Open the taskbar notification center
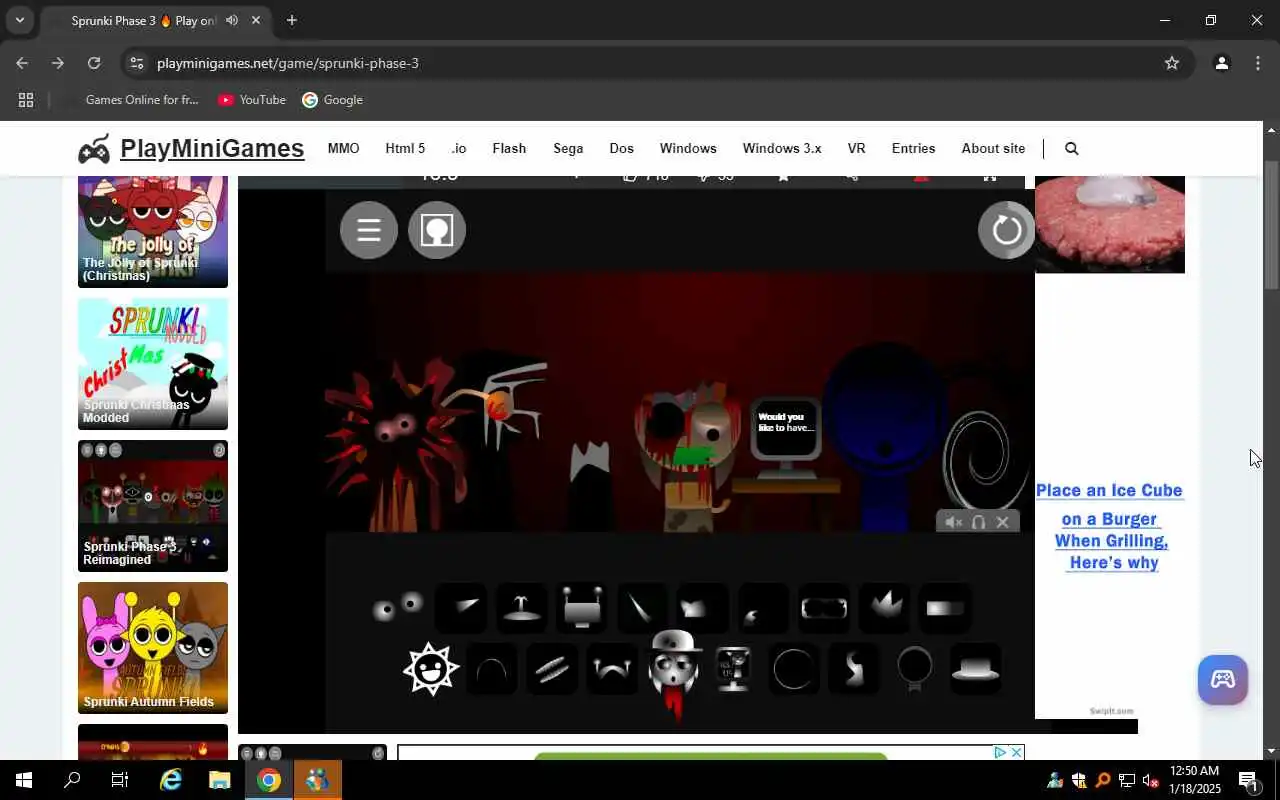 click(1249, 780)
